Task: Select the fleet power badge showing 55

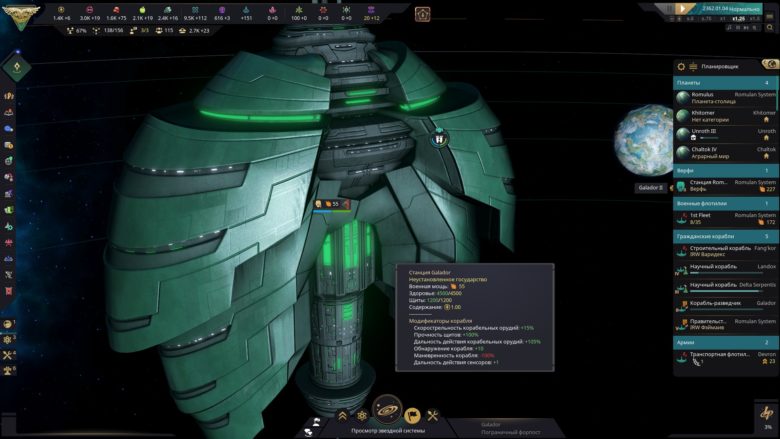Action: 332,204
